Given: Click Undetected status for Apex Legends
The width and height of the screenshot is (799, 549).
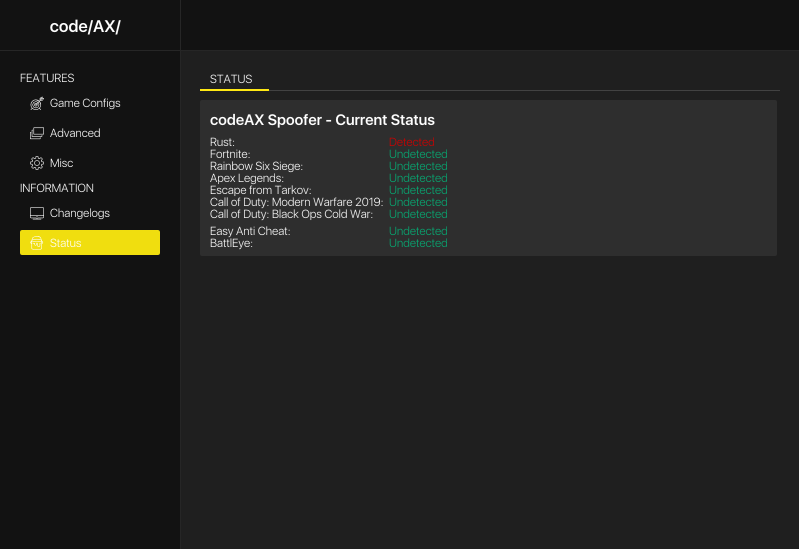Looking at the screenshot, I should tap(418, 178).
